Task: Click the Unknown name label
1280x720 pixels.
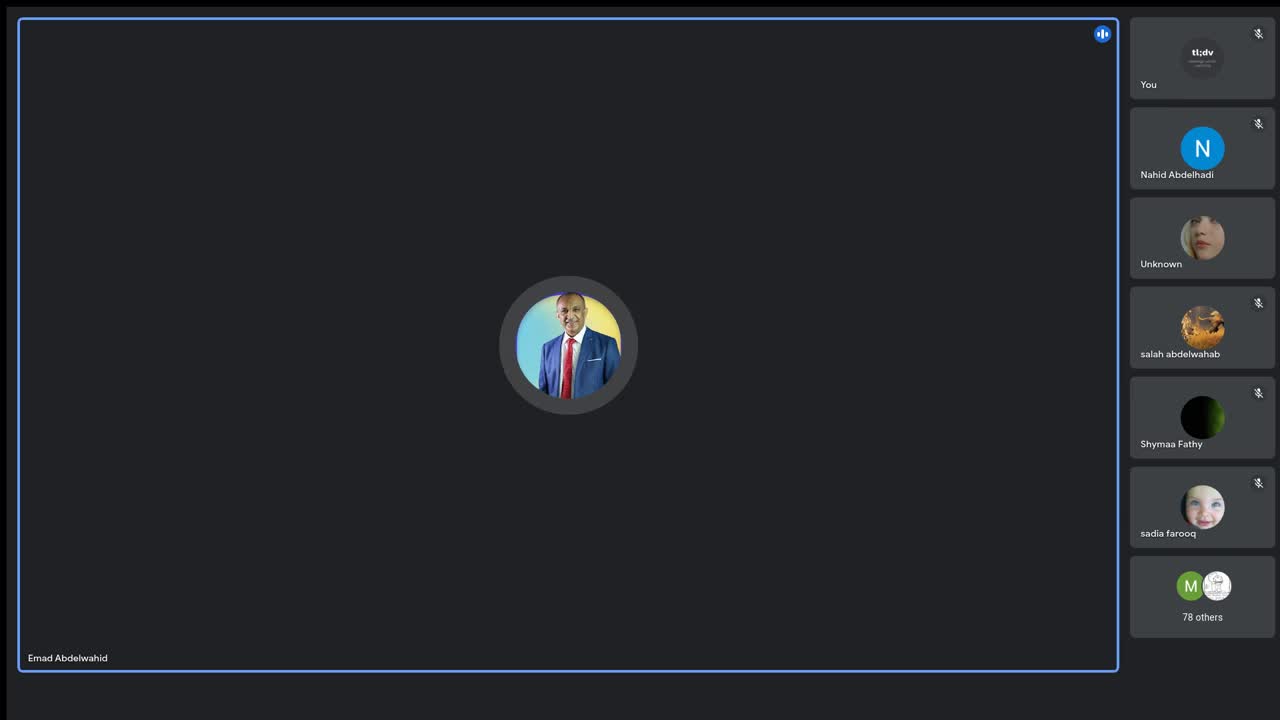Action: [1161, 264]
